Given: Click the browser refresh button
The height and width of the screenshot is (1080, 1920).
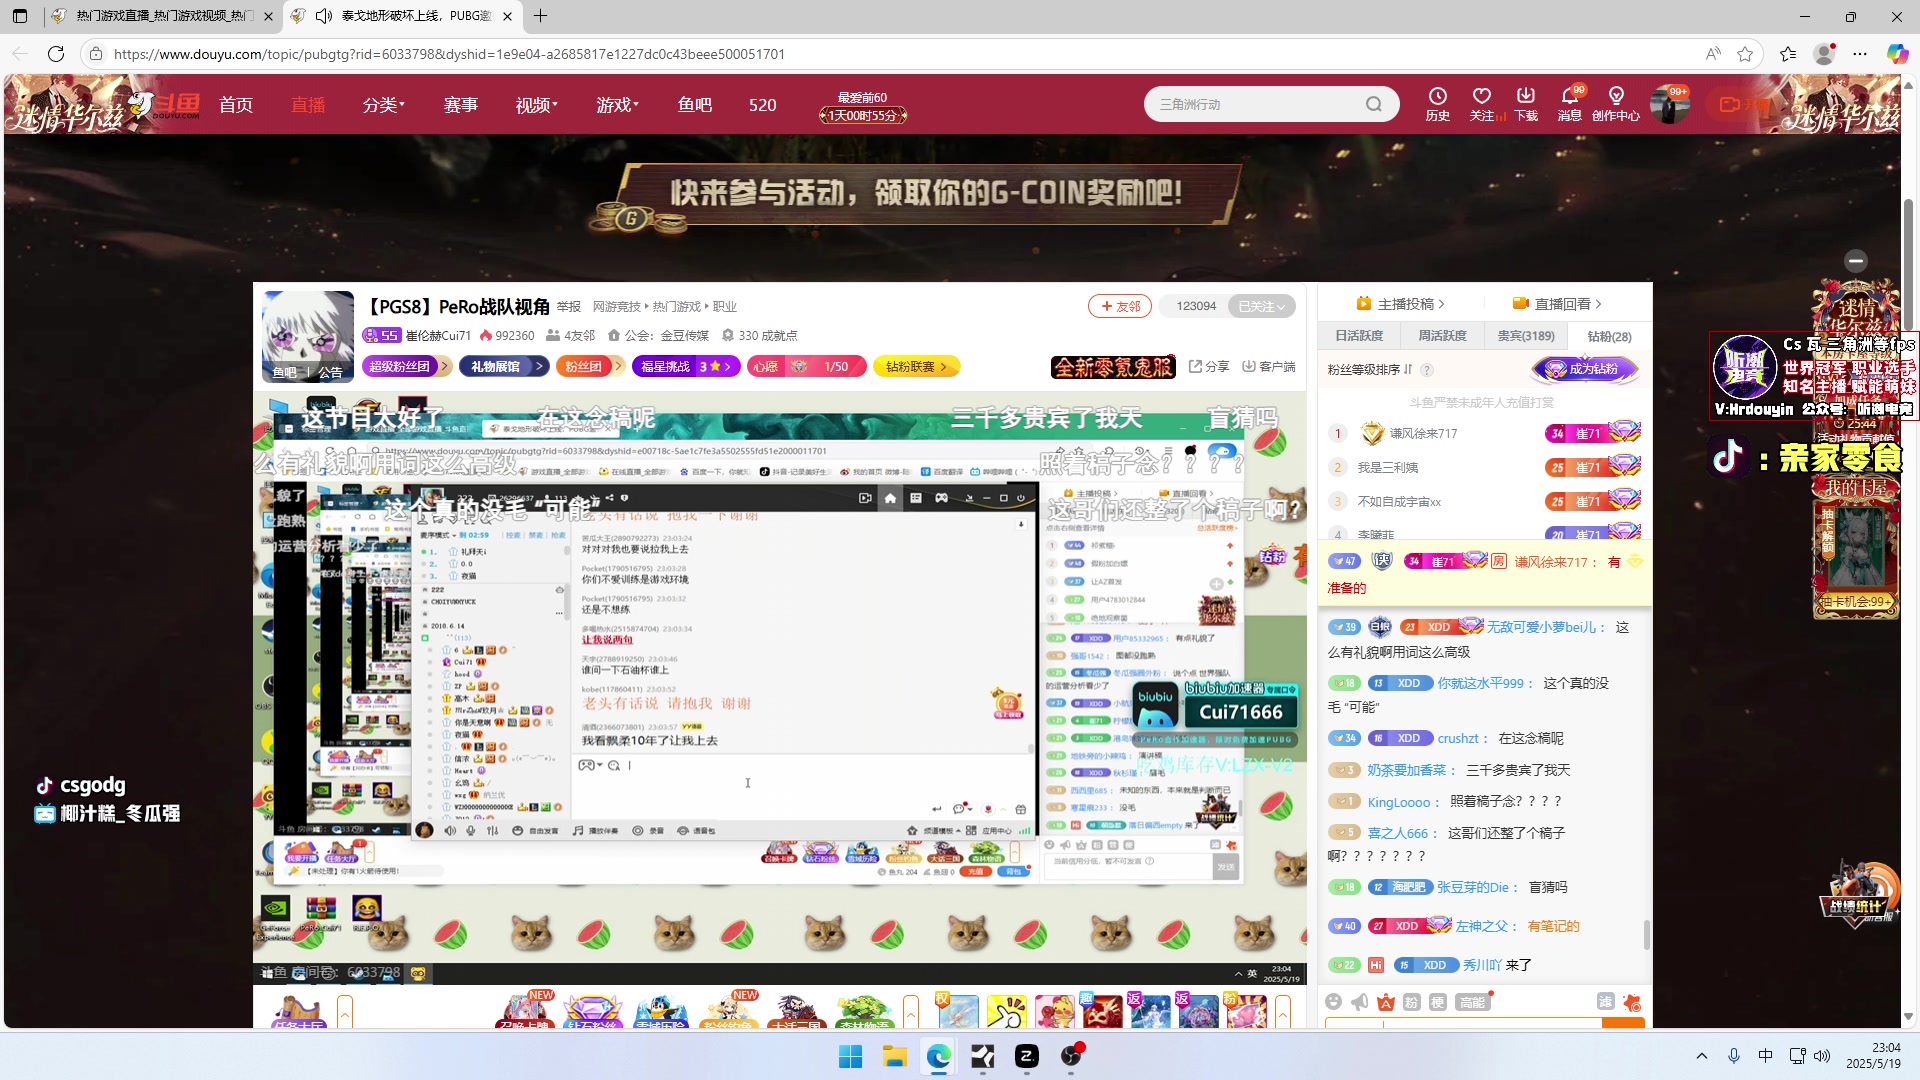Looking at the screenshot, I should click(56, 54).
